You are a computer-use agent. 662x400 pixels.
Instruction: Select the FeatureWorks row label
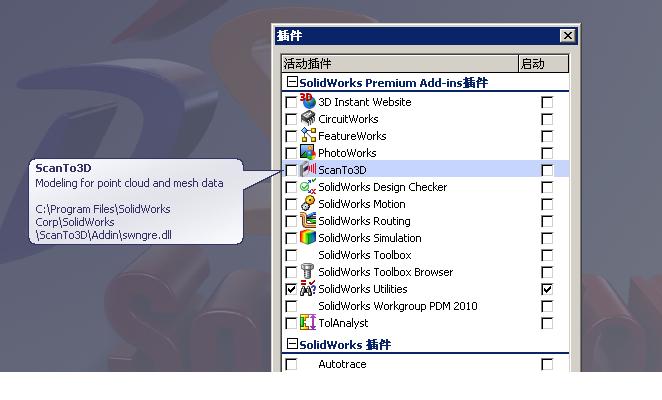(x=352, y=136)
